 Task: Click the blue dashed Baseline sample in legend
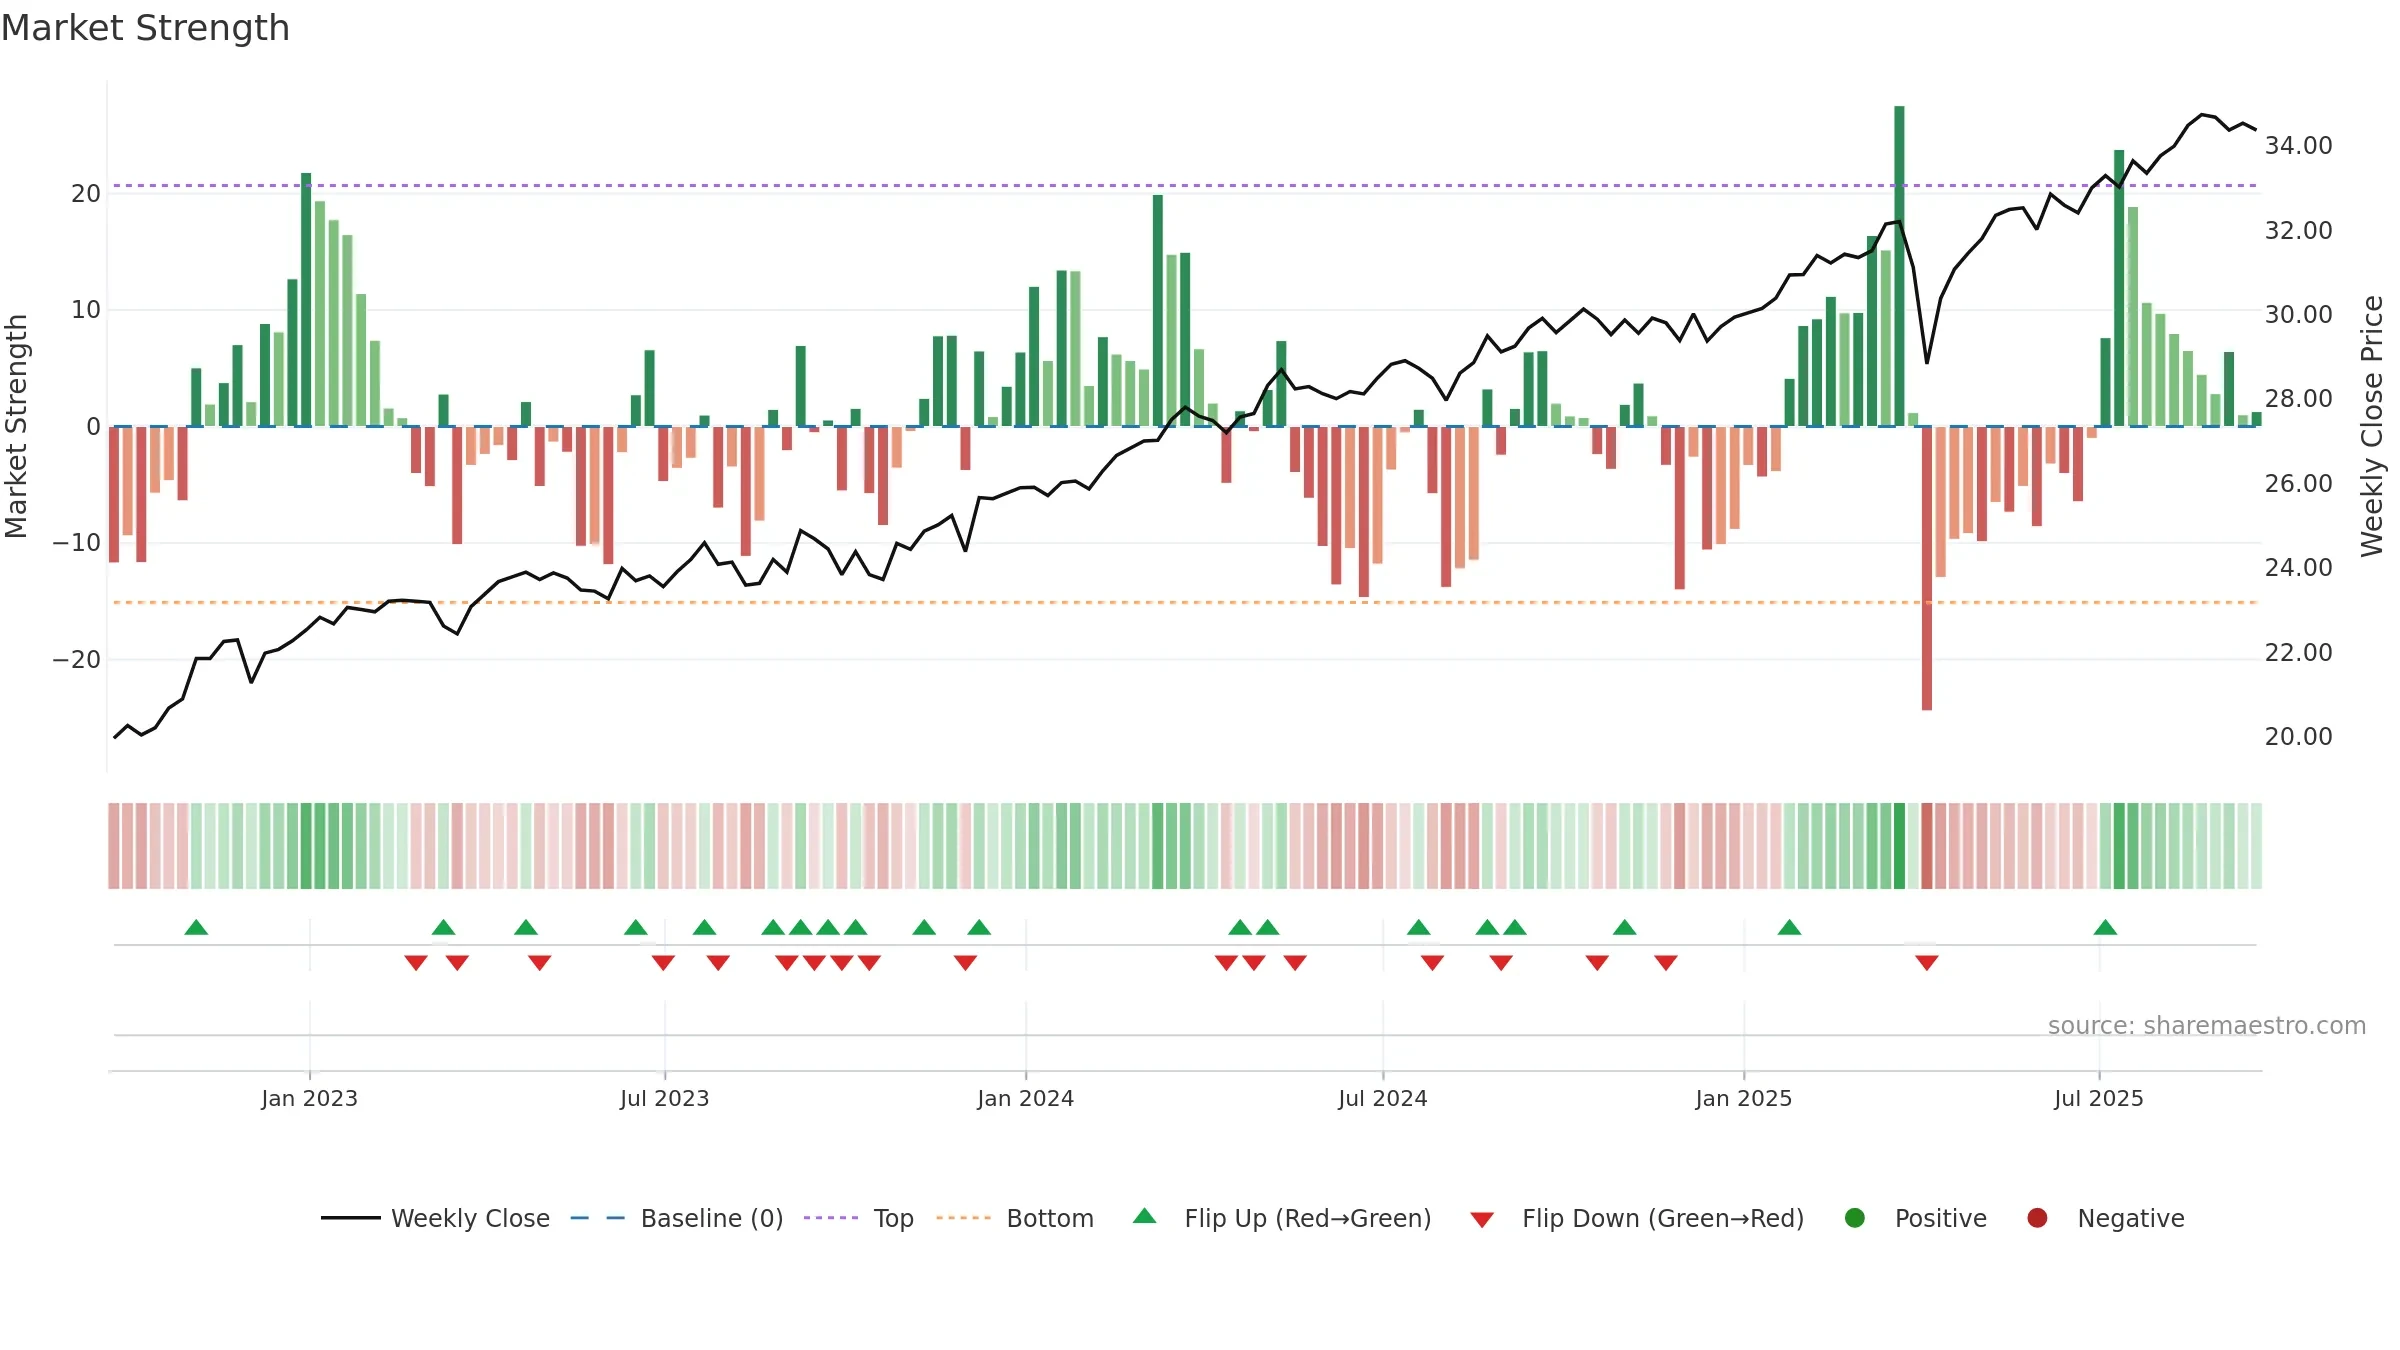[x=598, y=1218]
